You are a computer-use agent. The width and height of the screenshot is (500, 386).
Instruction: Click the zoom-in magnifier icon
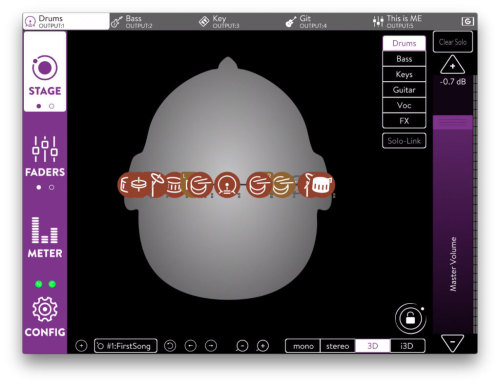click(x=263, y=346)
